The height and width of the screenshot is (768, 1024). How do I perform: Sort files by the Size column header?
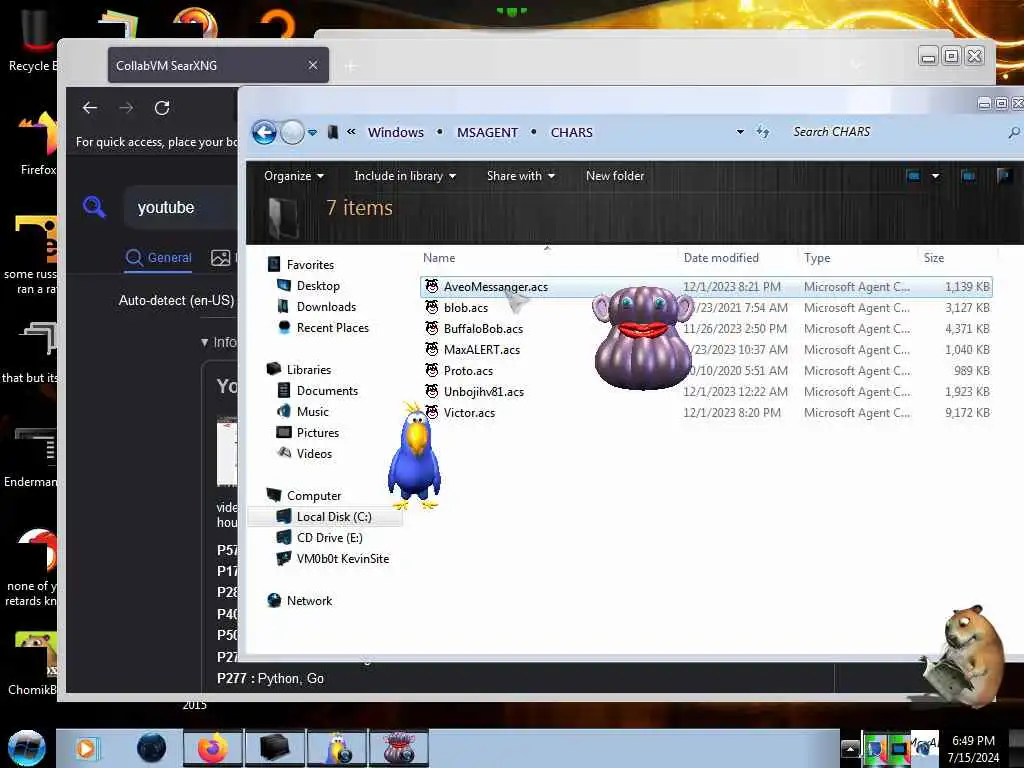click(x=934, y=258)
